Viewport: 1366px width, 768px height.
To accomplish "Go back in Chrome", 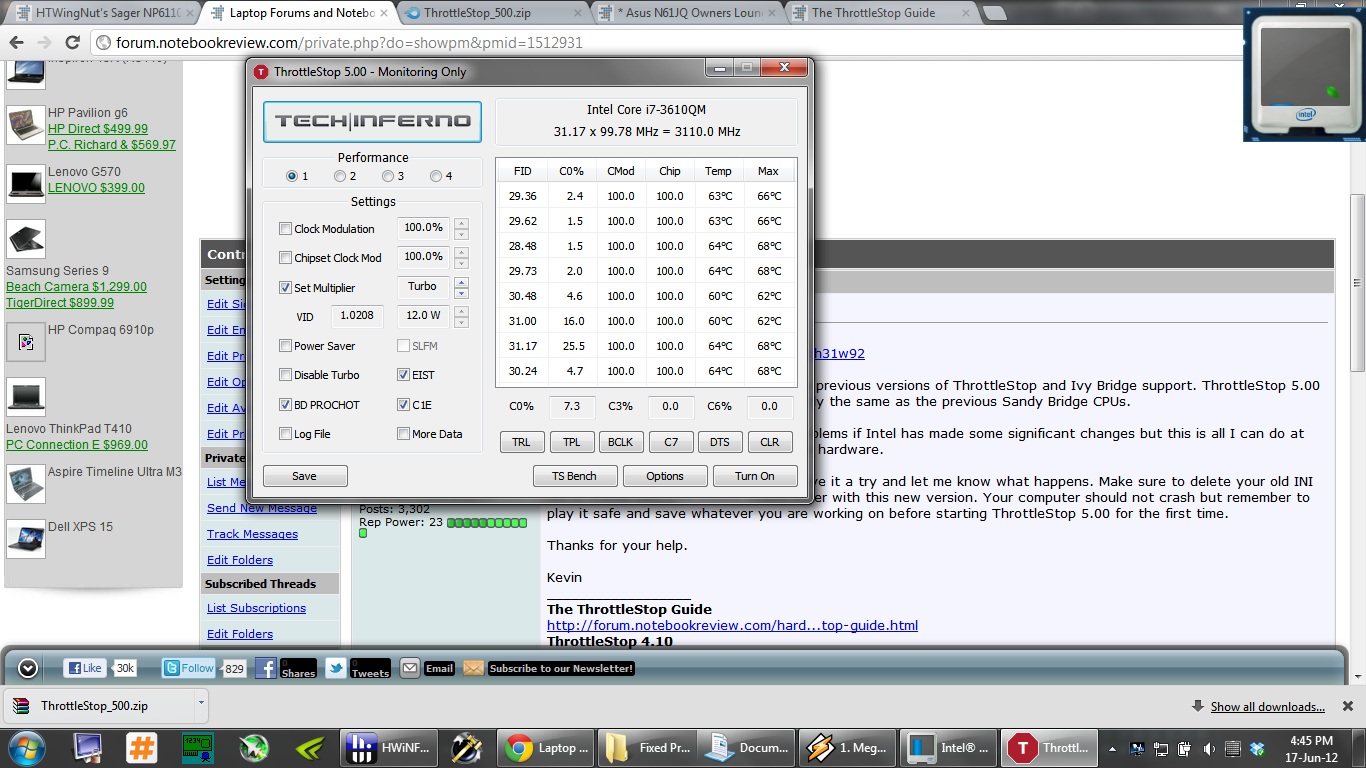I will point(16,42).
